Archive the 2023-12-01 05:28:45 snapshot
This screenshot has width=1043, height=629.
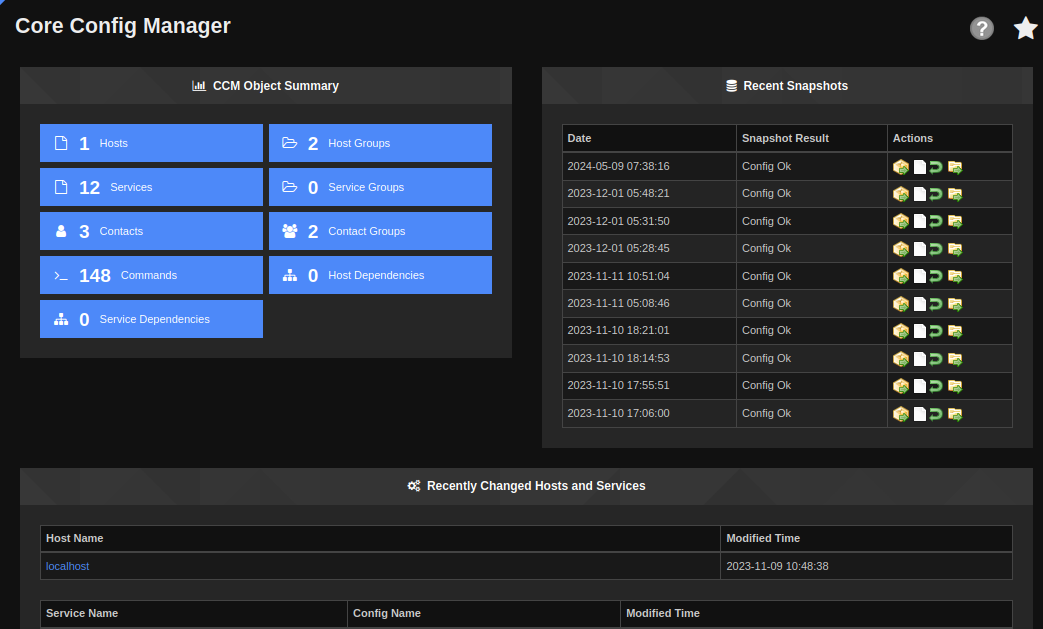click(x=955, y=249)
